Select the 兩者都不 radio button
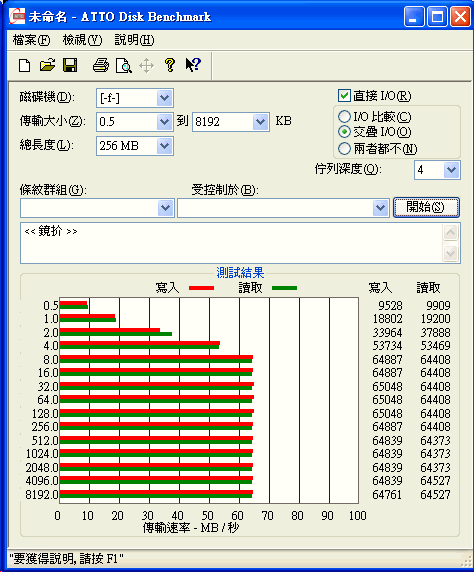This screenshot has height=572, width=474. click(x=344, y=148)
